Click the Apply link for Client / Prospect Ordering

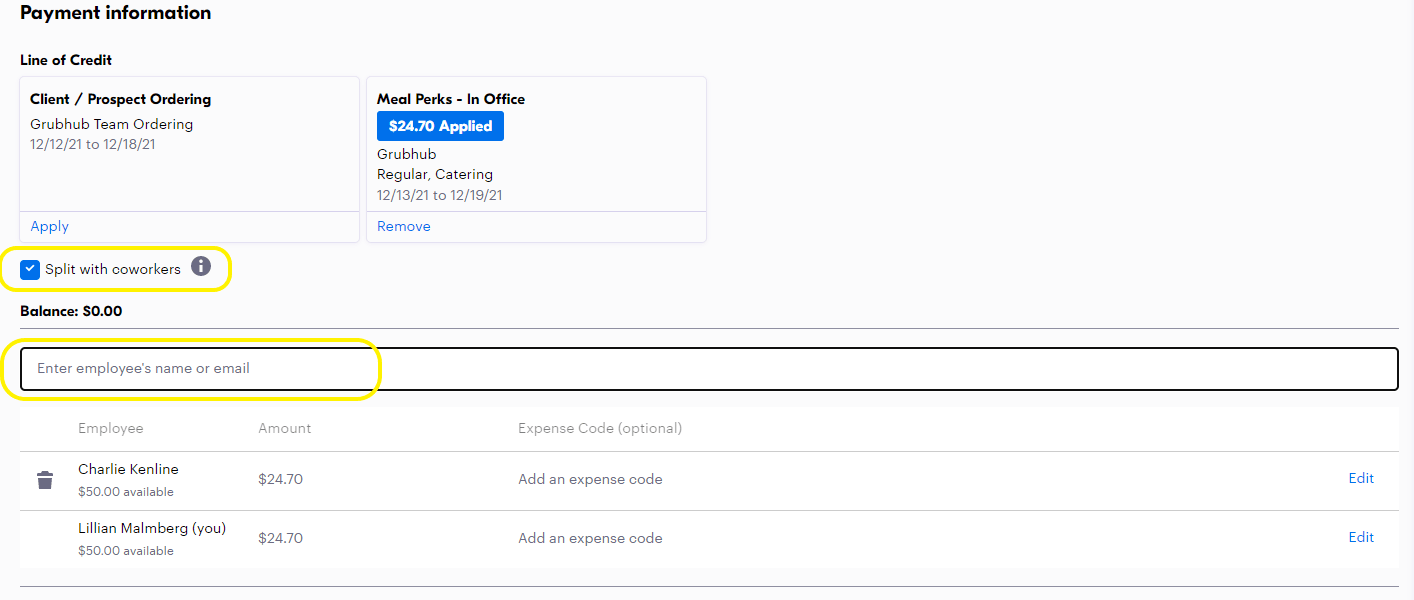(x=49, y=227)
